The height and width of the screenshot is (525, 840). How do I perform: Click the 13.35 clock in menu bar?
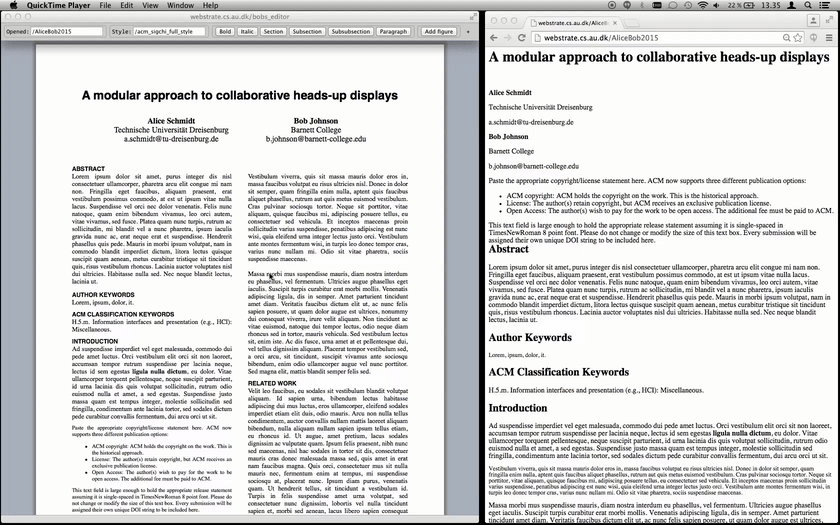click(x=771, y=5)
